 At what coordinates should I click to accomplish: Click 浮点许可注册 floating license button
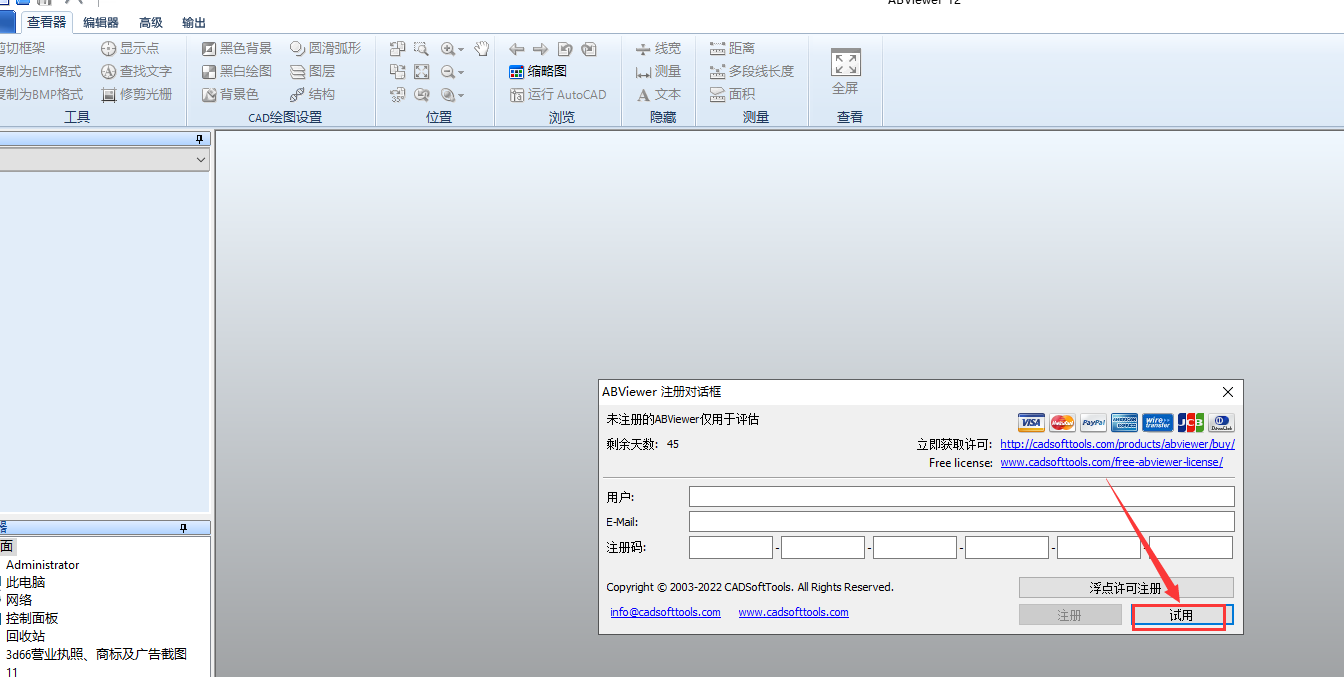coord(1126,588)
